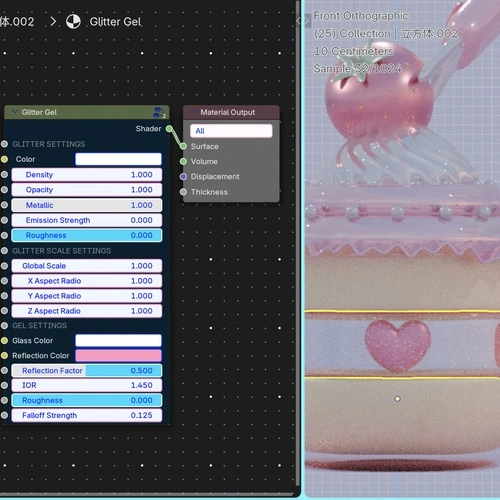500x500 pixels.
Task: Collapse the Glitter Gel node
Action: [x=15, y=112]
